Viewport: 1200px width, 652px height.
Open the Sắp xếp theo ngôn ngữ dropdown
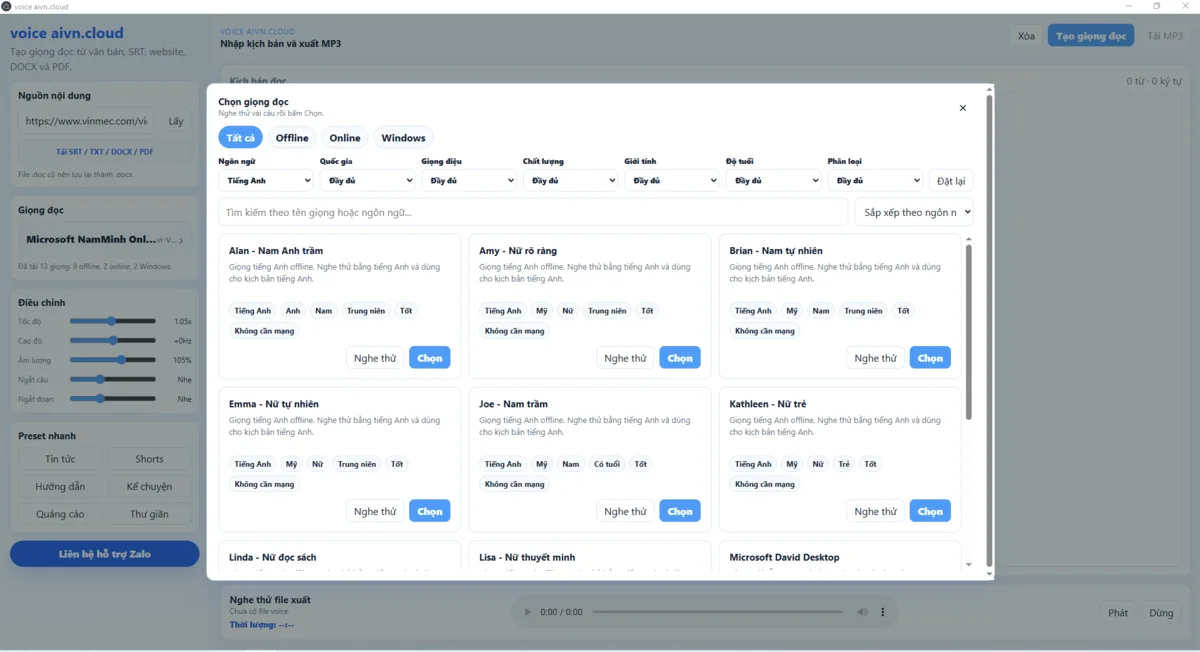coord(914,212)
